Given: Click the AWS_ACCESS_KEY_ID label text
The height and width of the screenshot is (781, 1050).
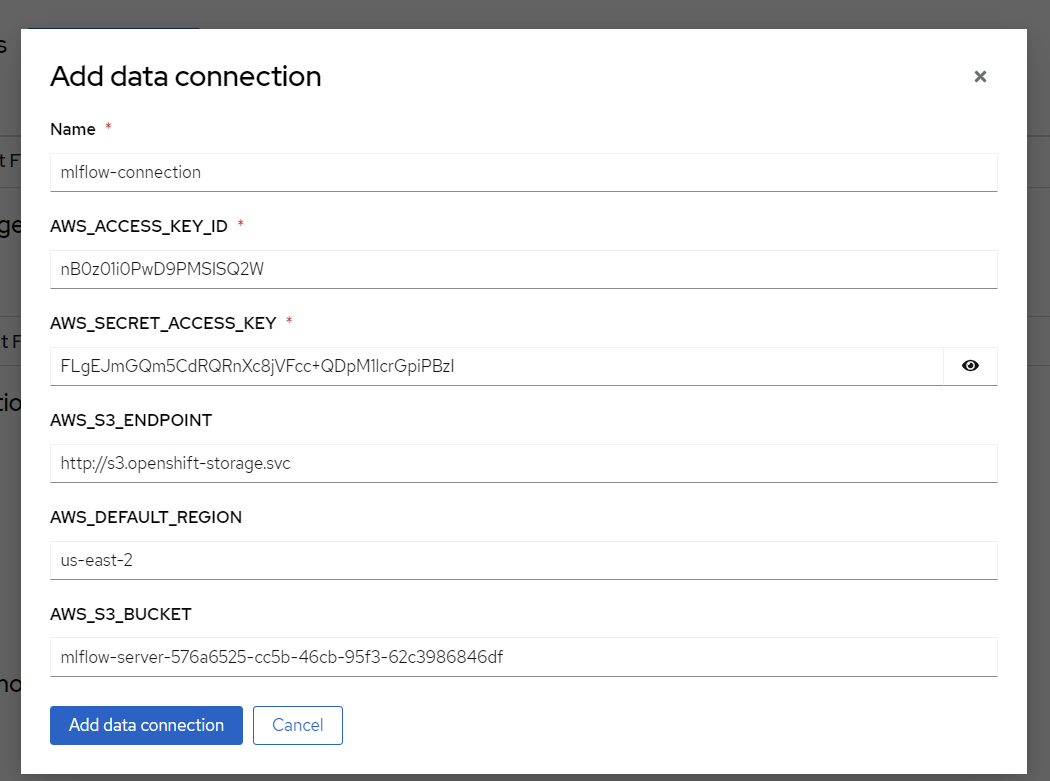Looking at the screenshot, I should click(x=139, y=226).
